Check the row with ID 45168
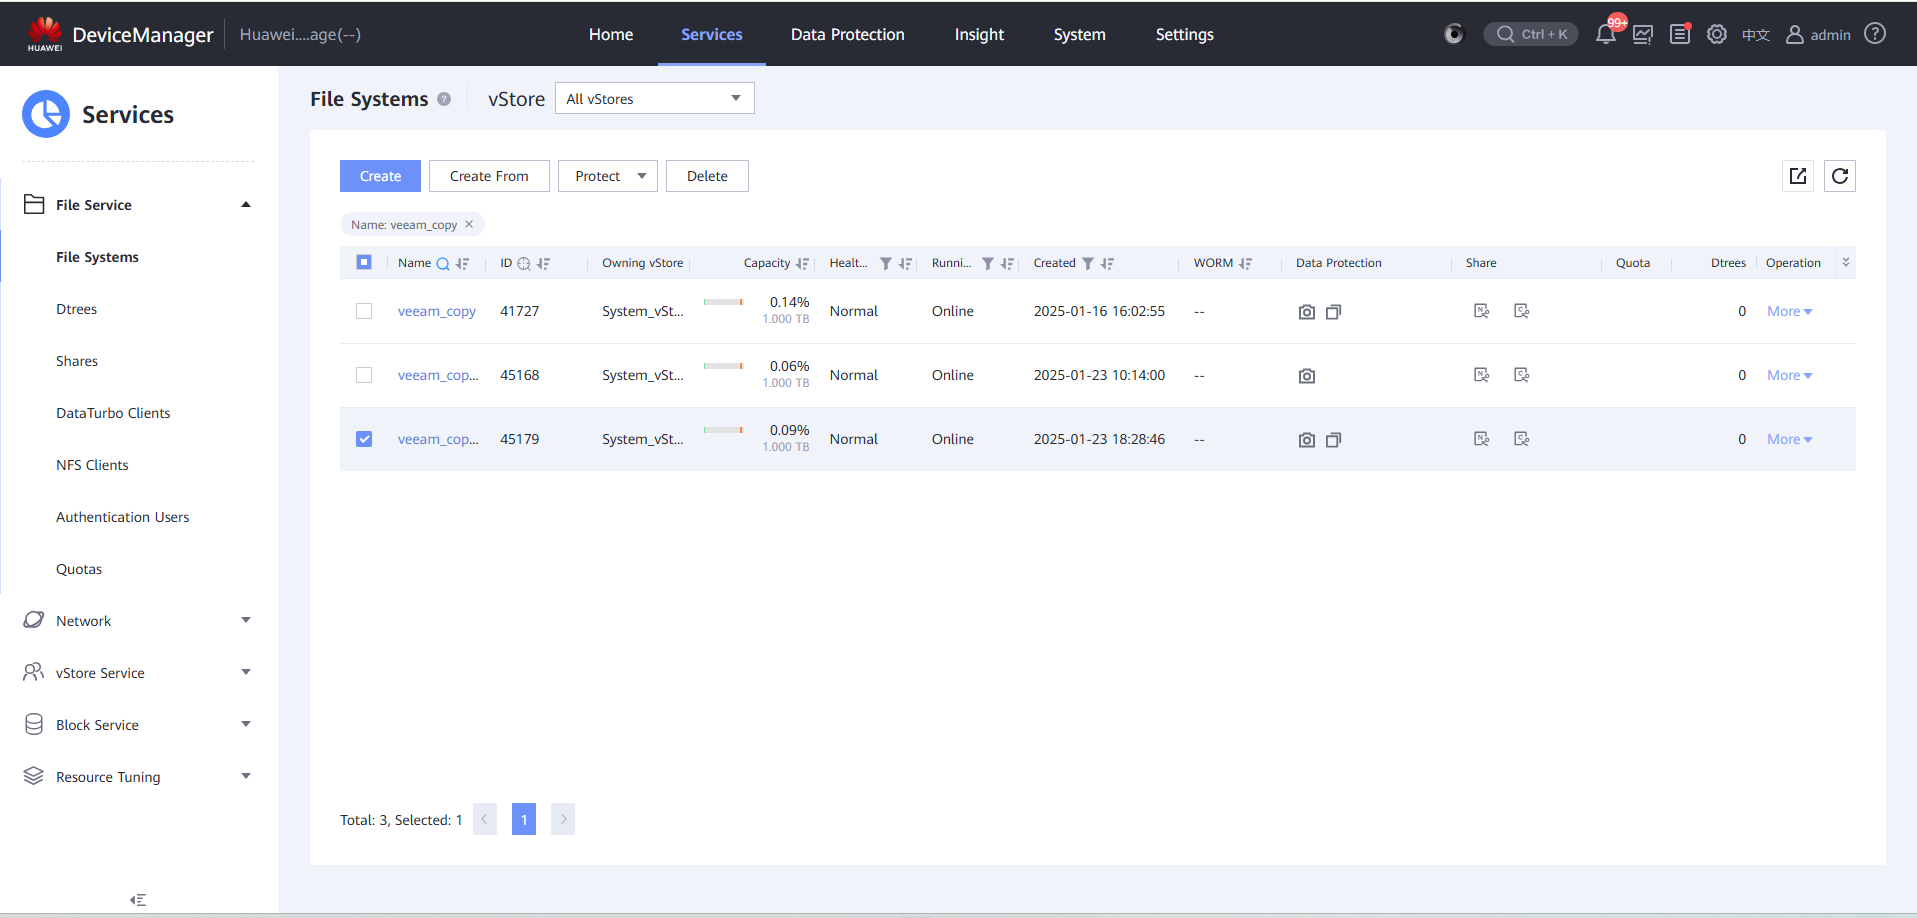The height and width of the screenshot is (918, 1917). (364, 375)
